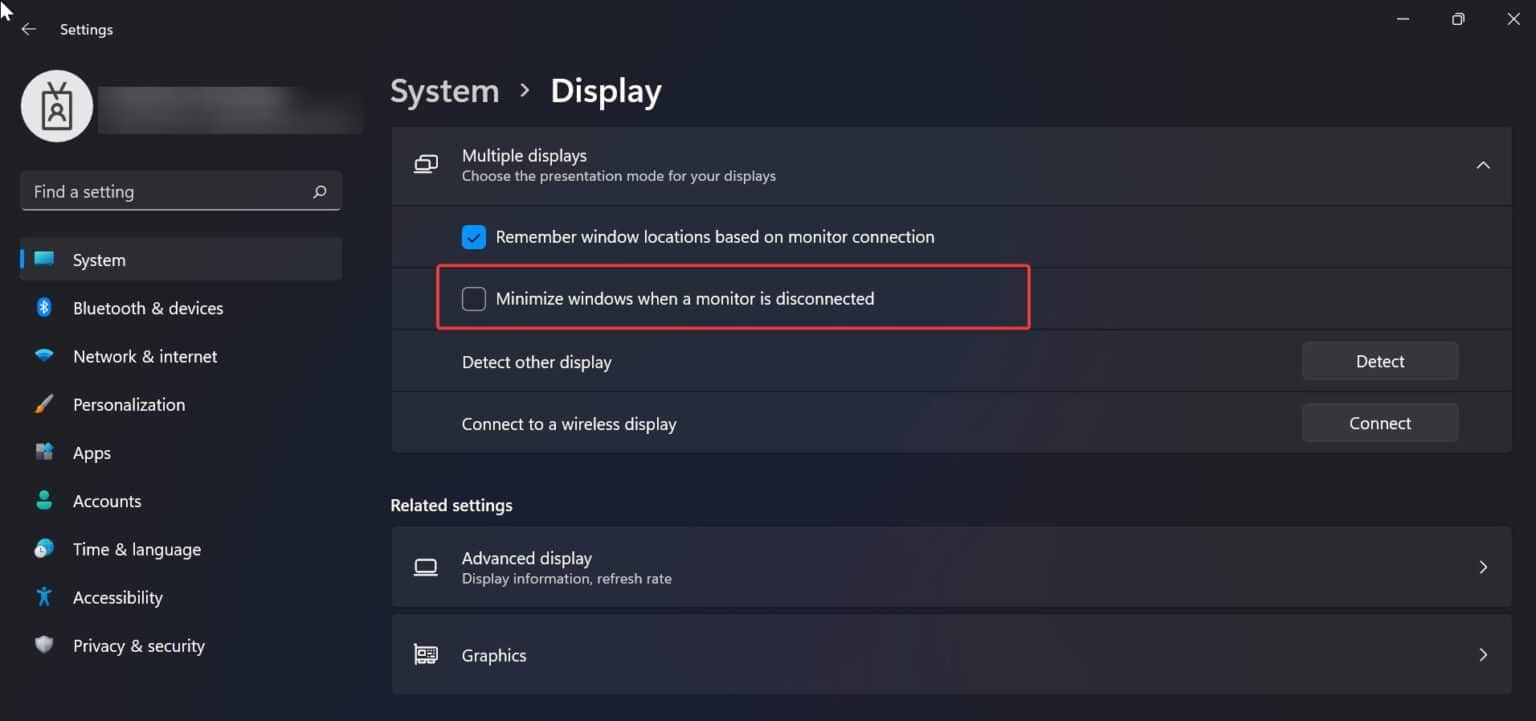The width and height of the screenshot is (1536, 721).
Task: Connect to a wireless display
Action: pos(1380,422)
